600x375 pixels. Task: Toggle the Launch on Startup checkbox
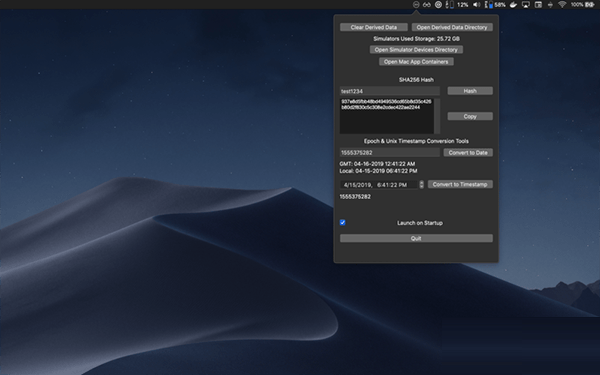[x=342, y=222]
